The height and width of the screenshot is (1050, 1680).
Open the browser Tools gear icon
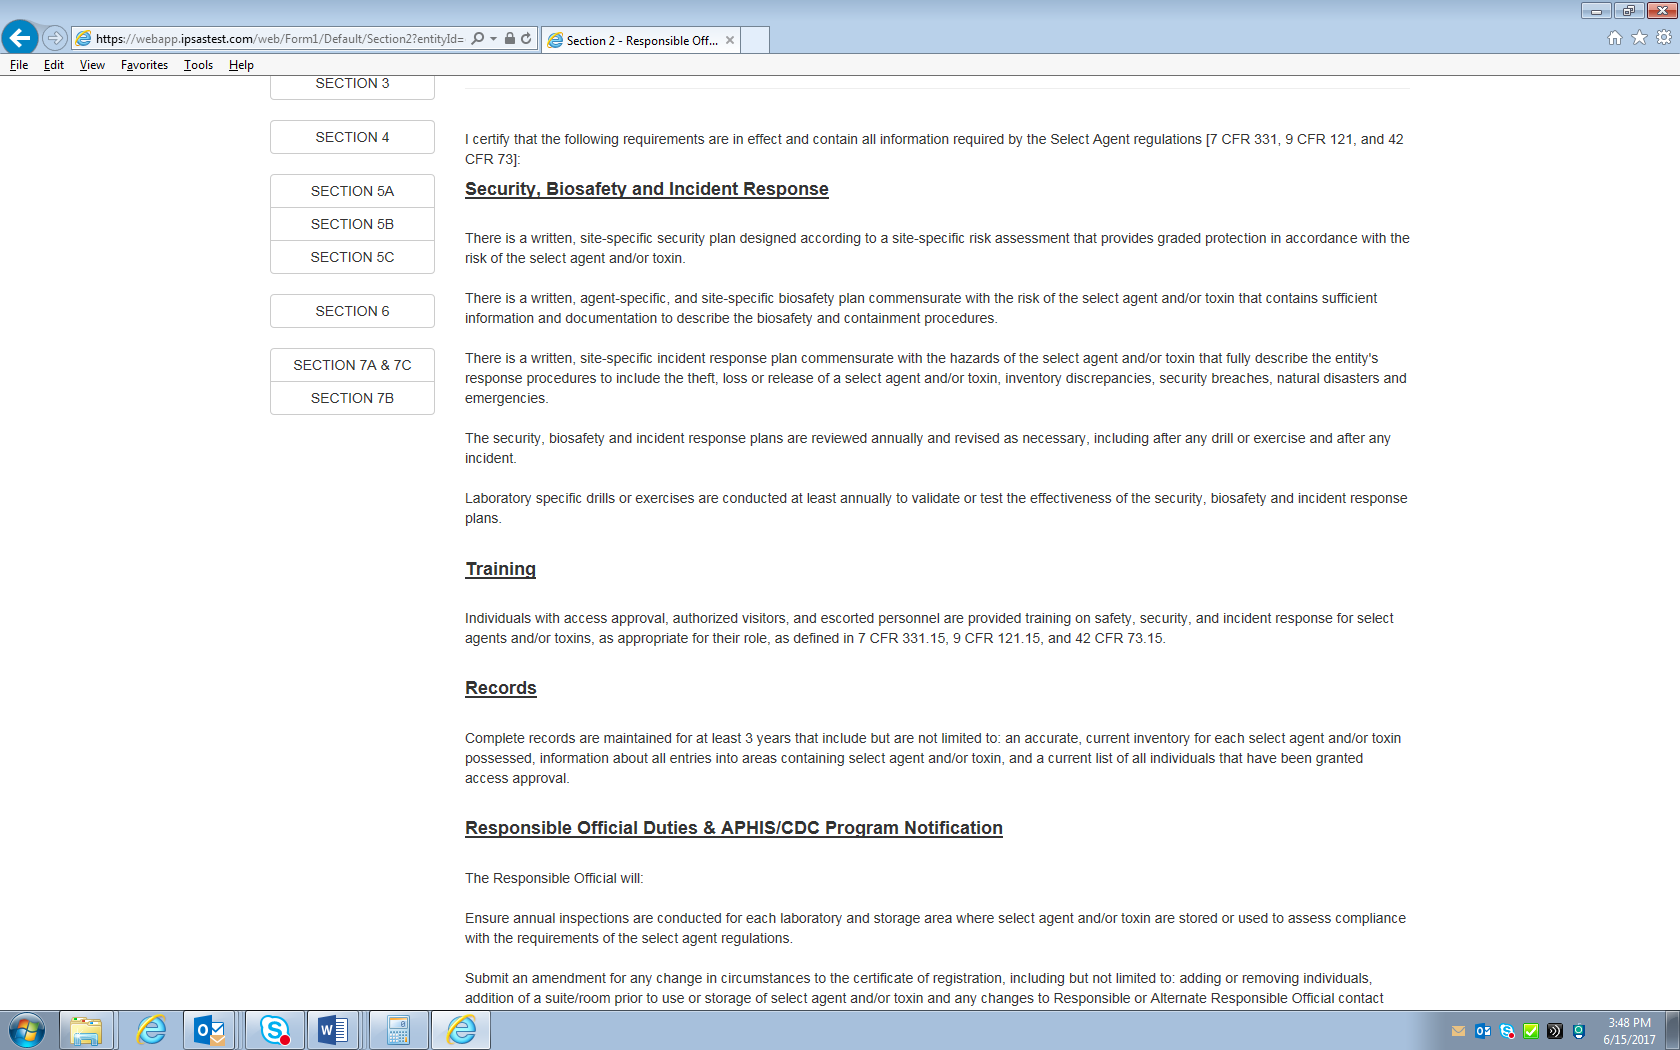click(1664, 38)
